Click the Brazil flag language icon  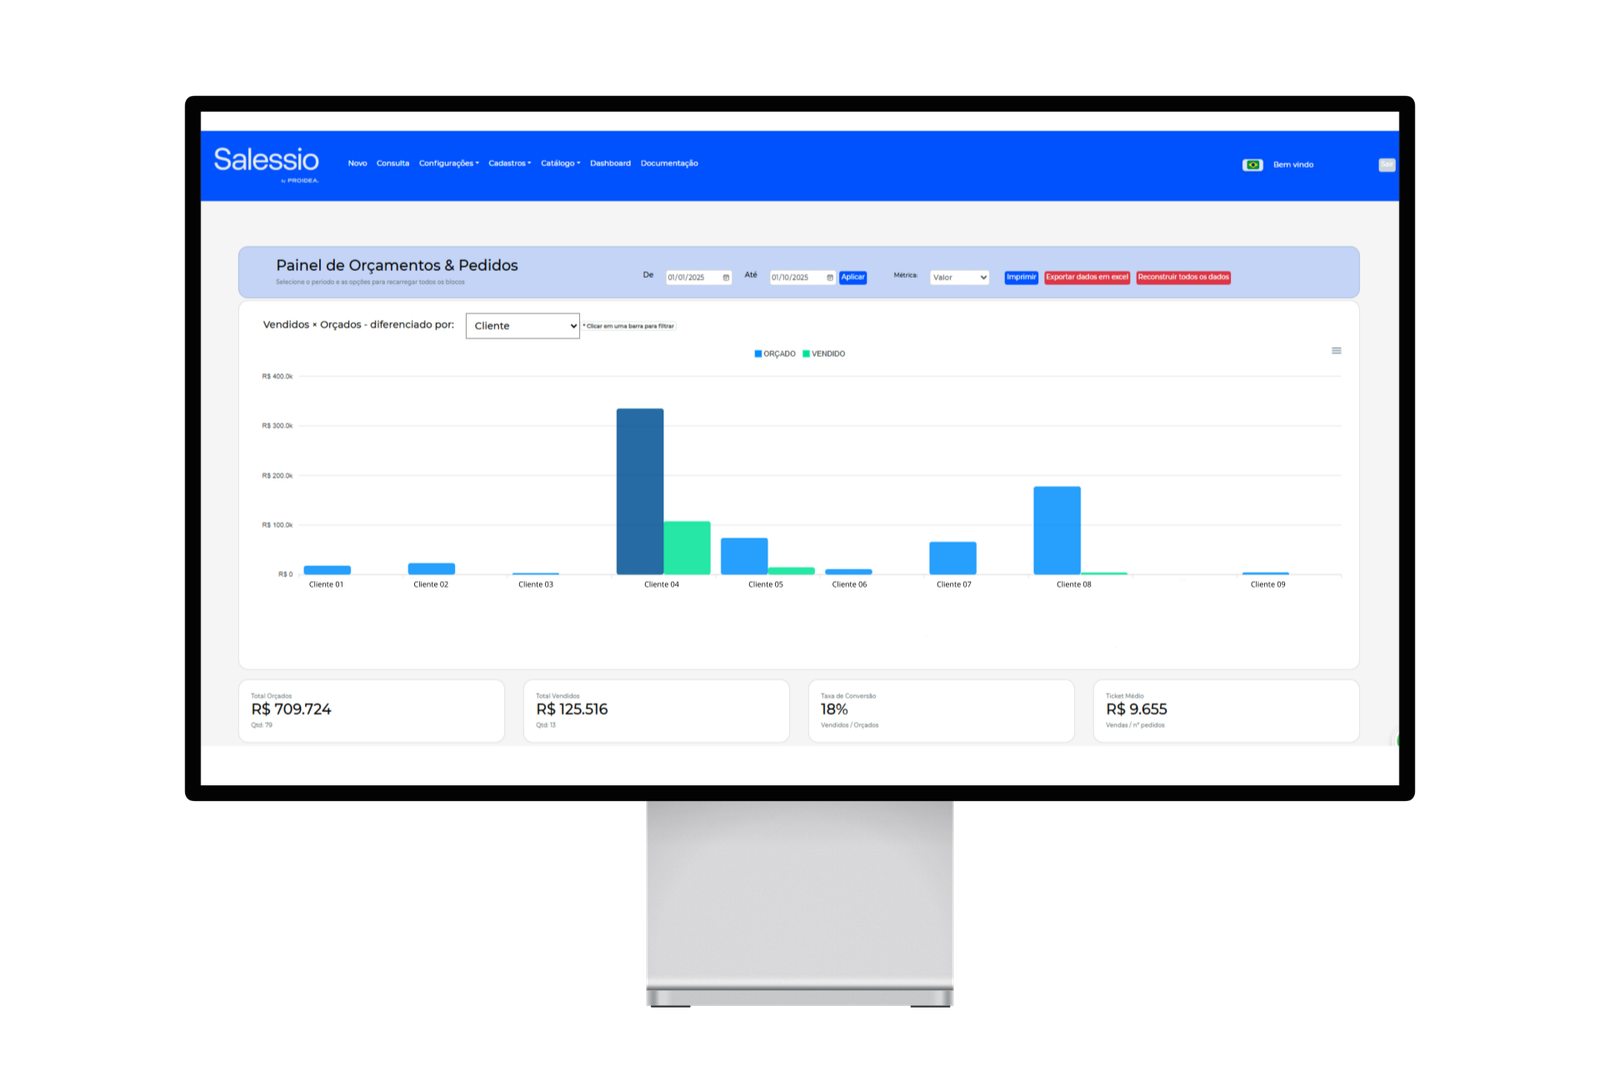[x=1252, y=165]
